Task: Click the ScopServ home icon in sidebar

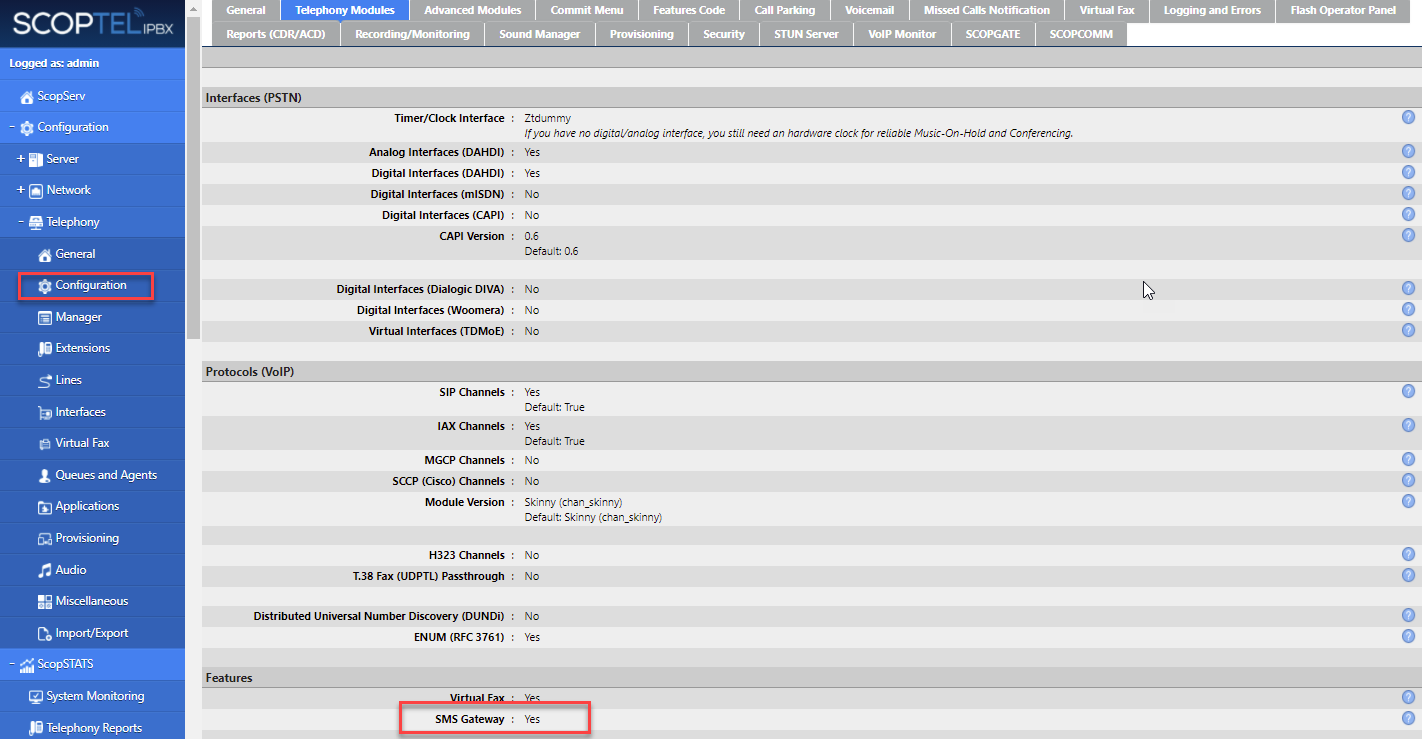Action: click(x=27, y=96)
